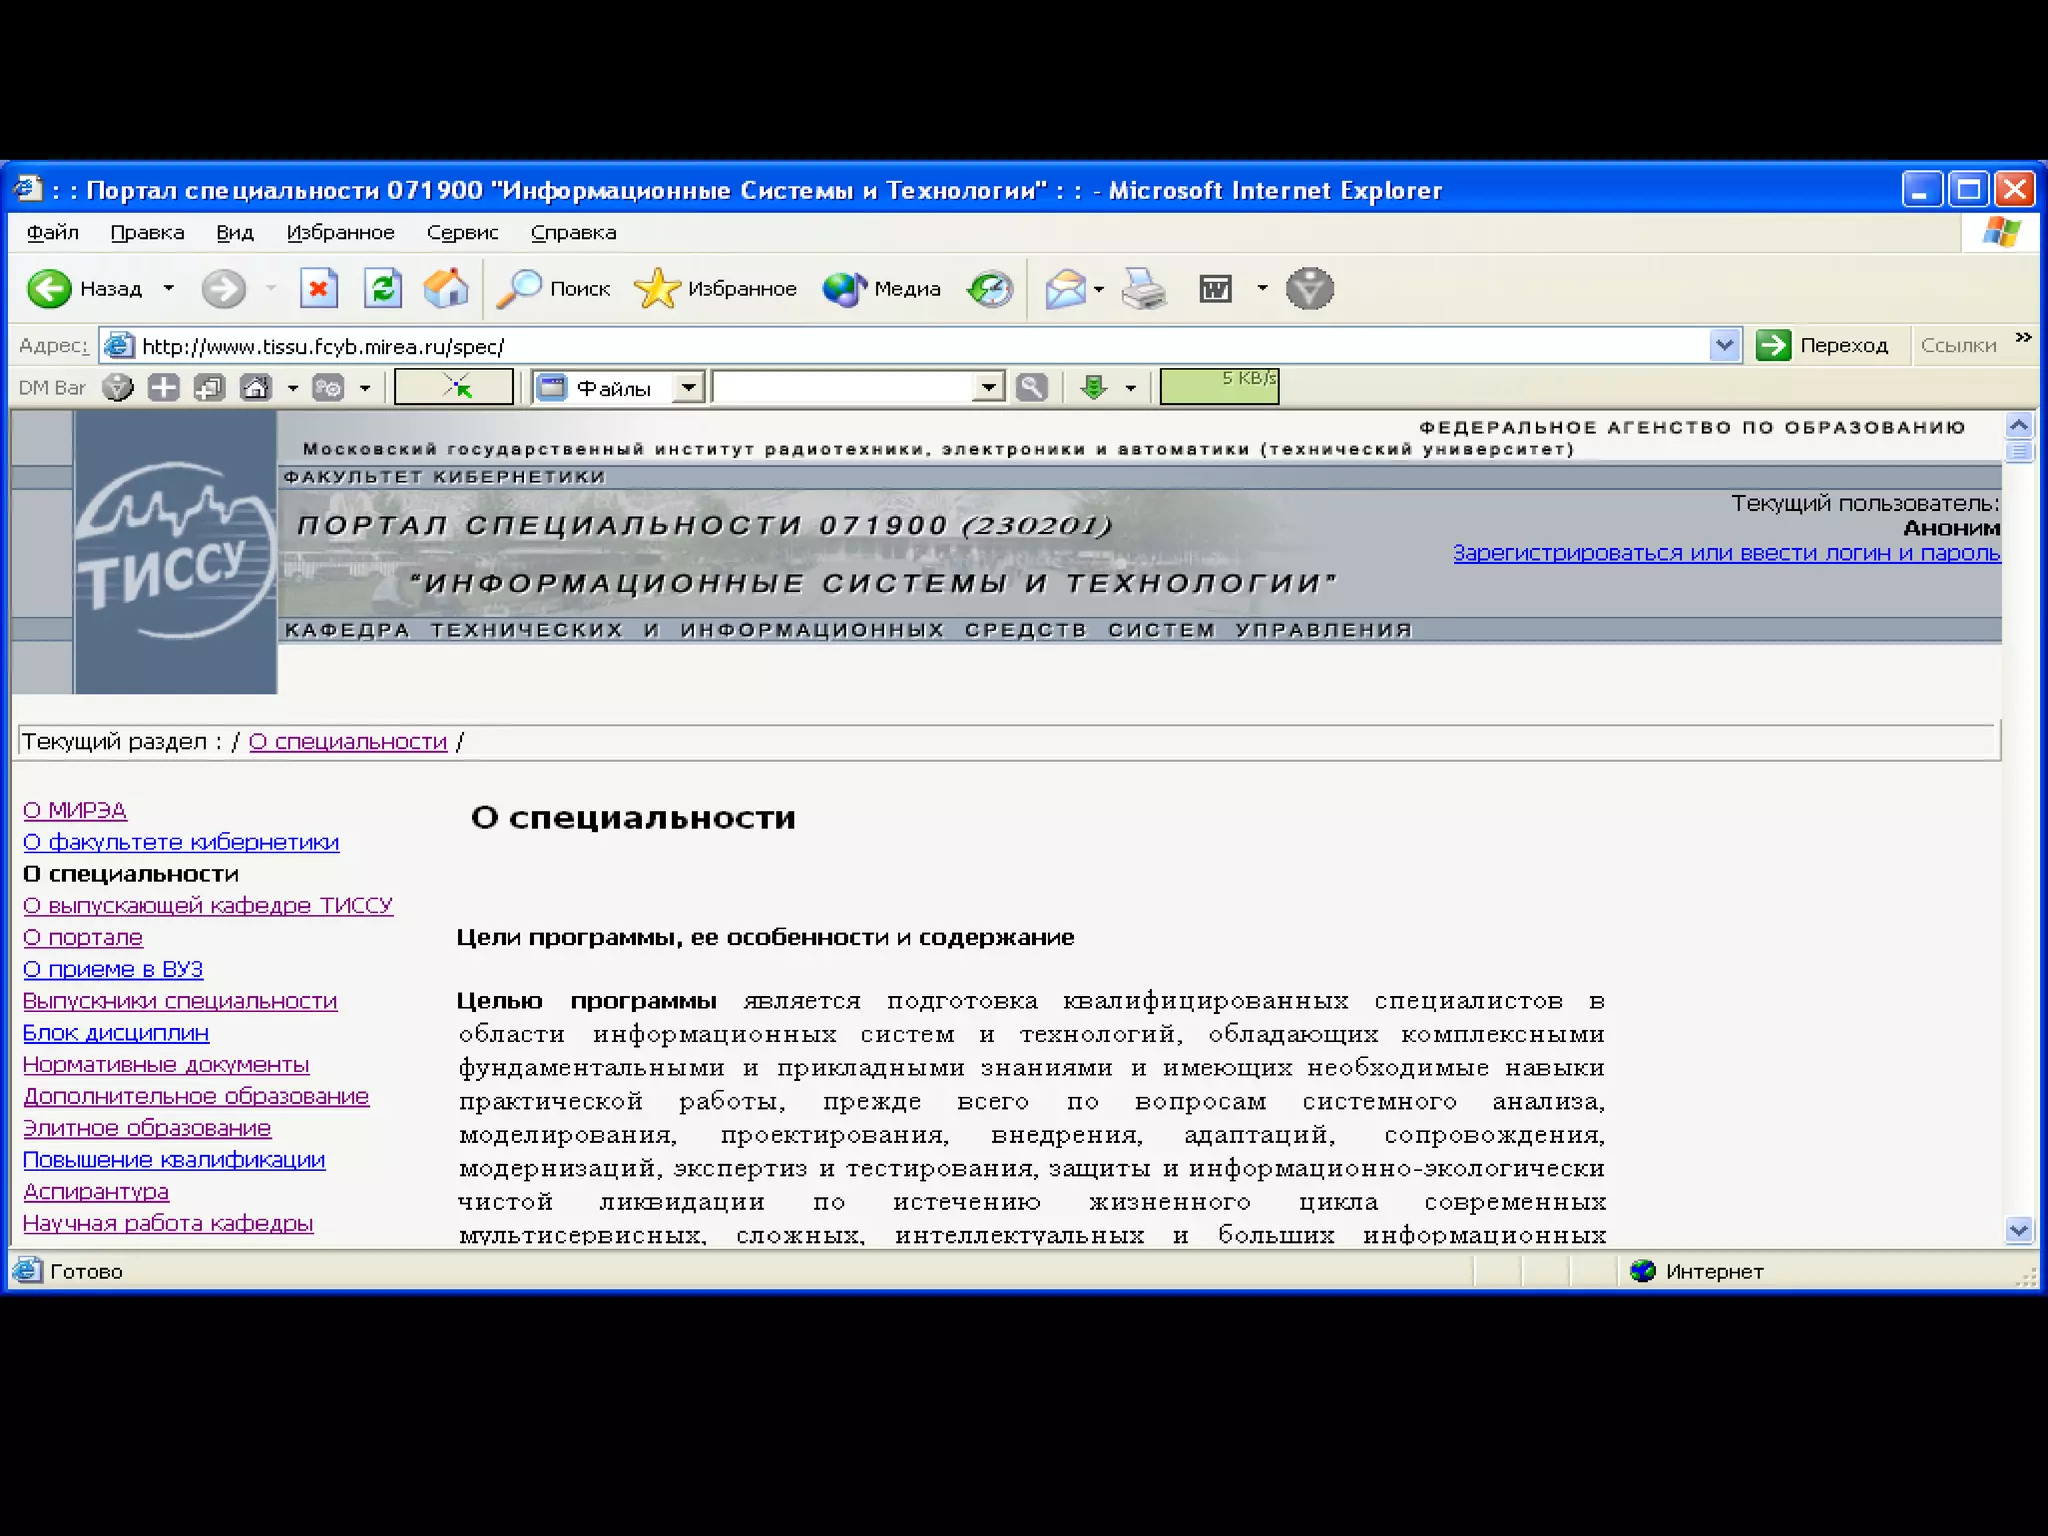The image size is (2048, 1536).
Task: Open the Правка menu
Action: [x=147, y=233]
